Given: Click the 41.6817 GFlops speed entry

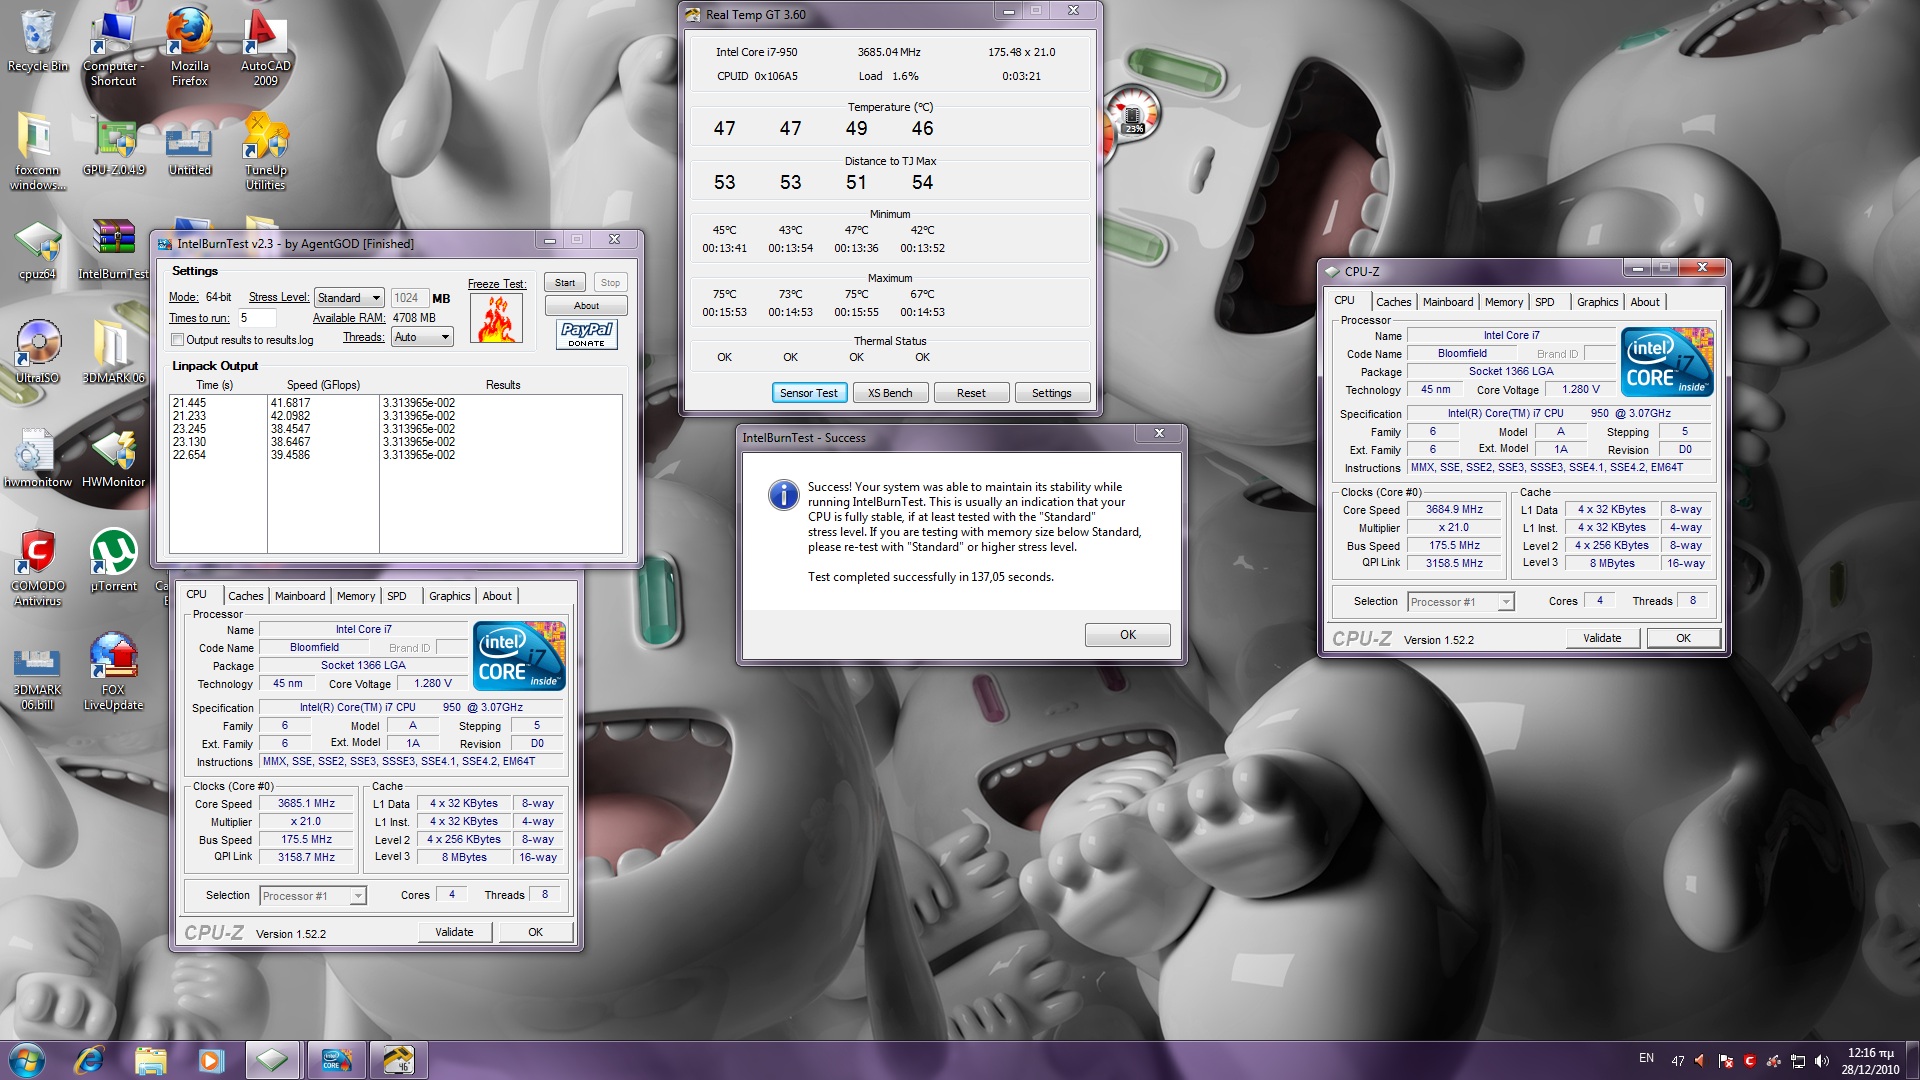Looking at the screenshot, I should pos(290,403).
